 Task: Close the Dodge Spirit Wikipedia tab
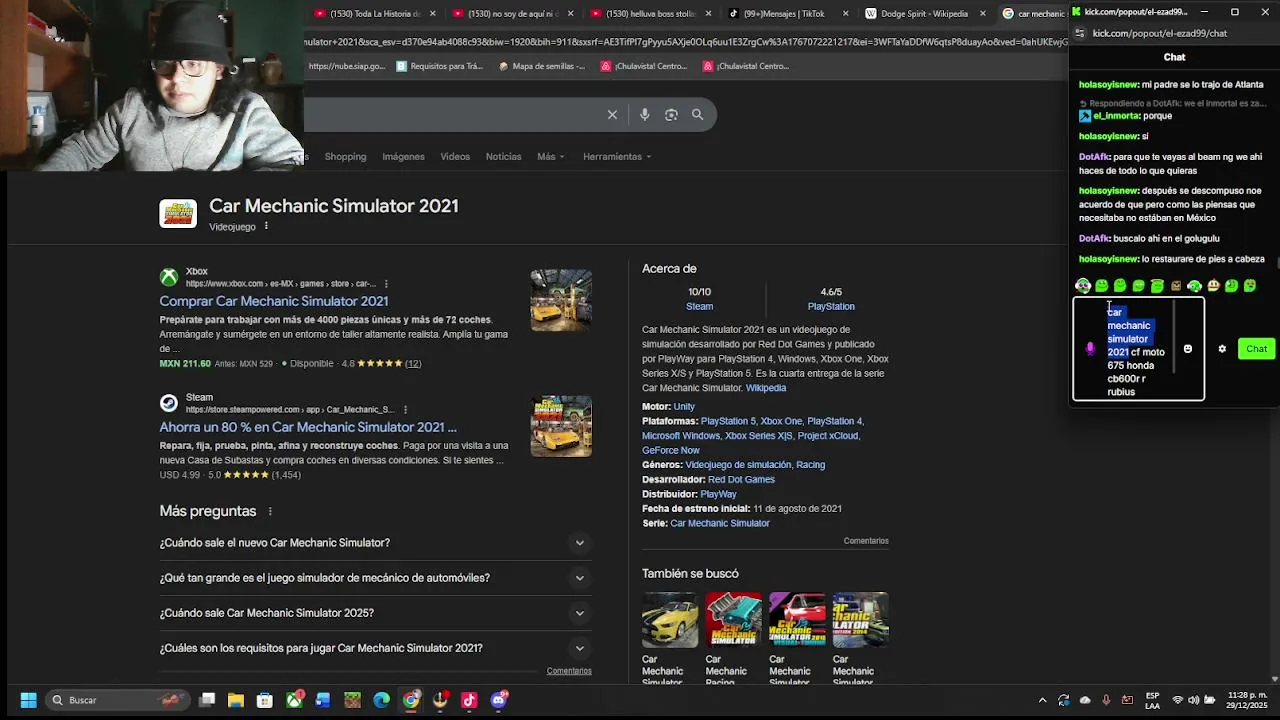[983, 13]
